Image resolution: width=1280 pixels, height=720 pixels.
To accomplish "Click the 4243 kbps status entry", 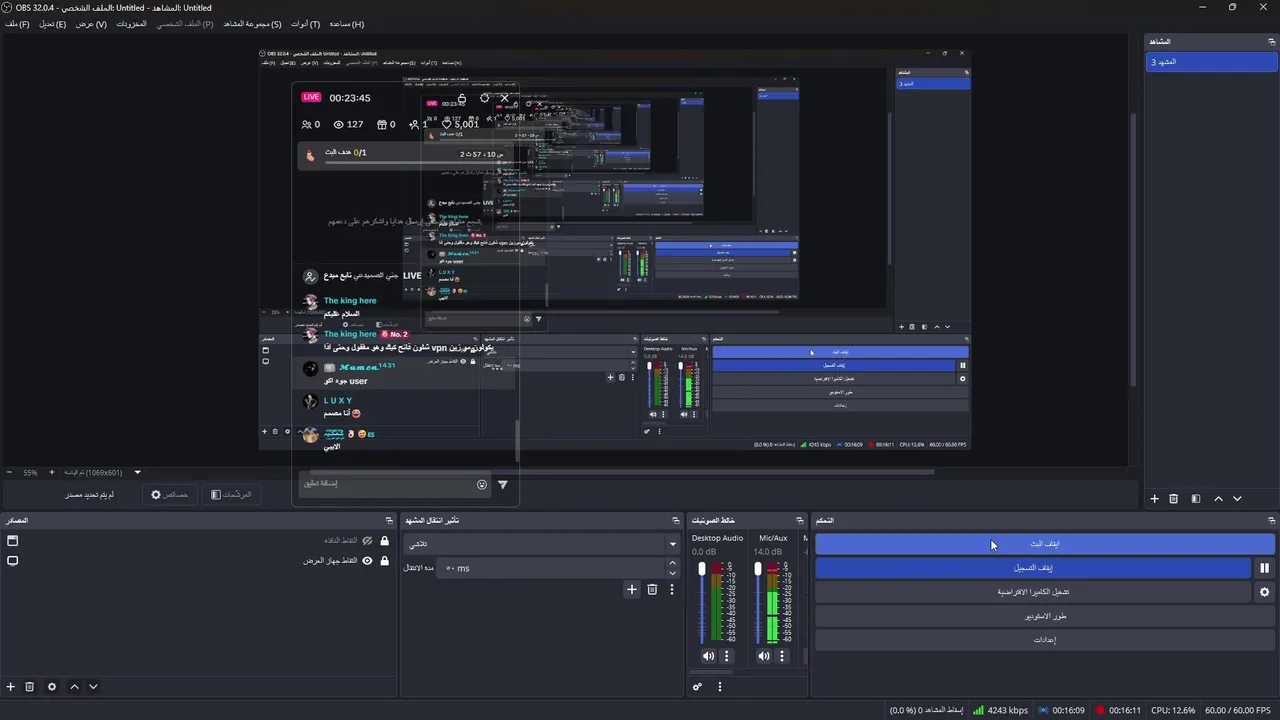I will [x=1001, y=711].
